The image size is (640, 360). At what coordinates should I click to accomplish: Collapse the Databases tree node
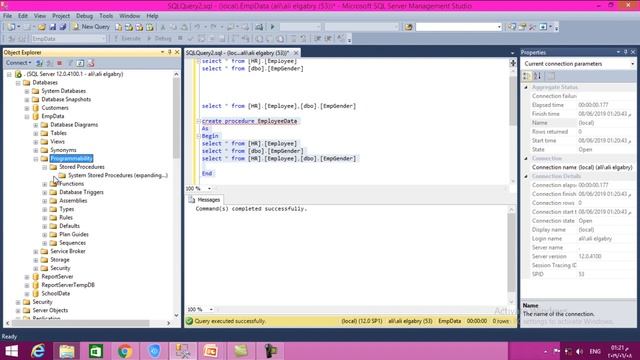tap(18, 82)
